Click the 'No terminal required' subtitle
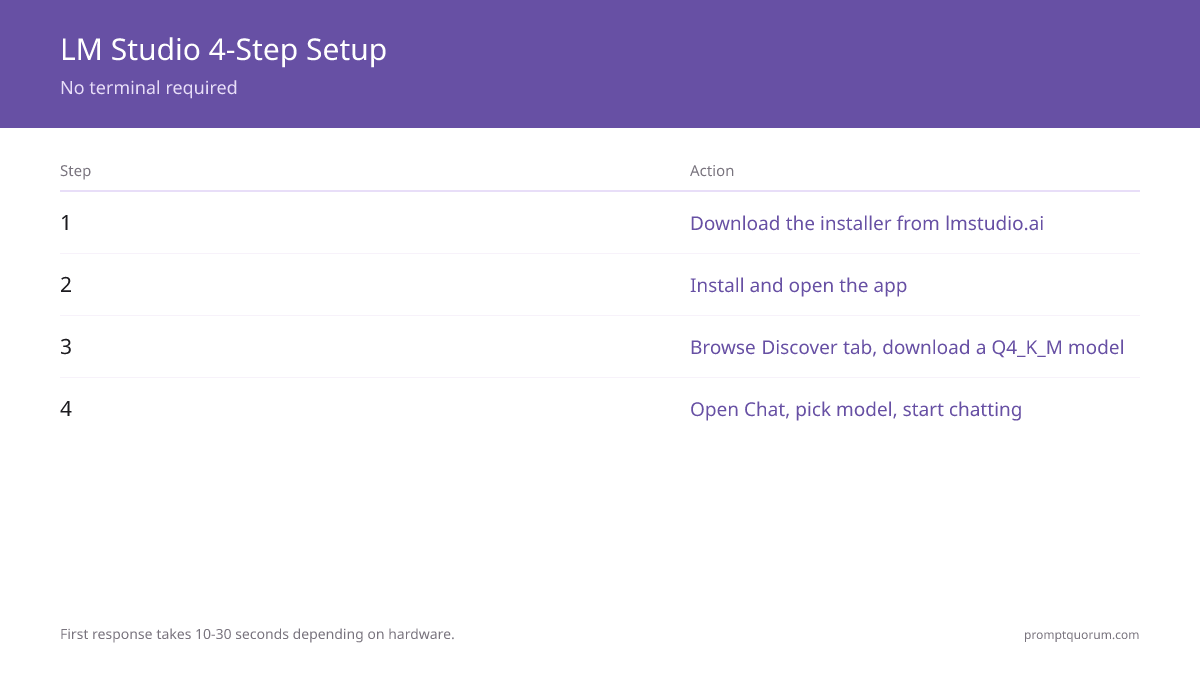 click(x=149, y=88)
